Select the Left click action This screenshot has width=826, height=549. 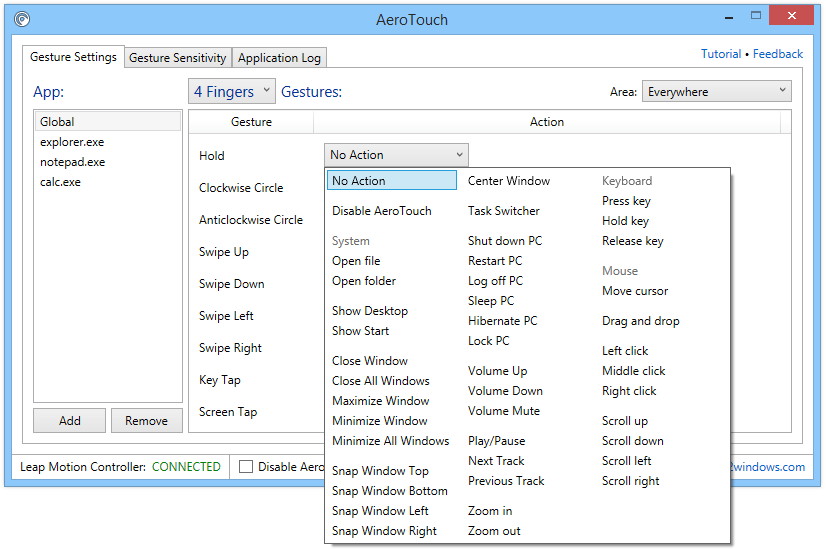click(625, 351)
